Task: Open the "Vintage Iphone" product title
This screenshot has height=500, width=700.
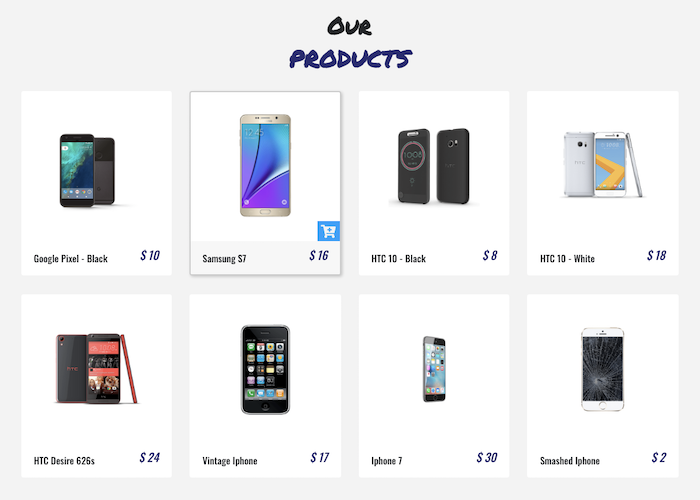Action: tap(230, 461)
